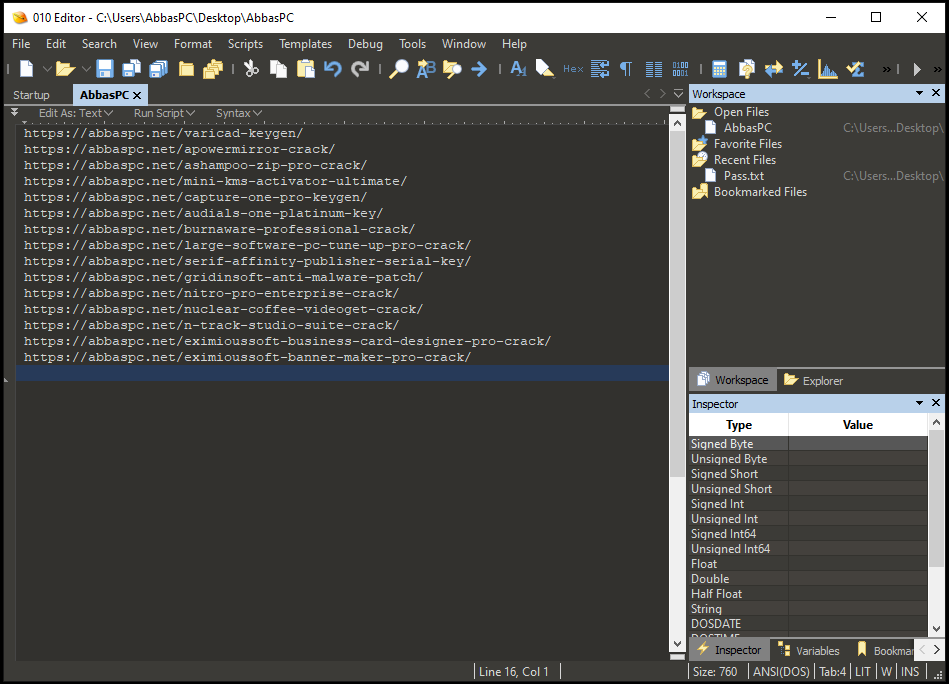
Task: Click the Hex Operations icon
Action: pos(800,69)
